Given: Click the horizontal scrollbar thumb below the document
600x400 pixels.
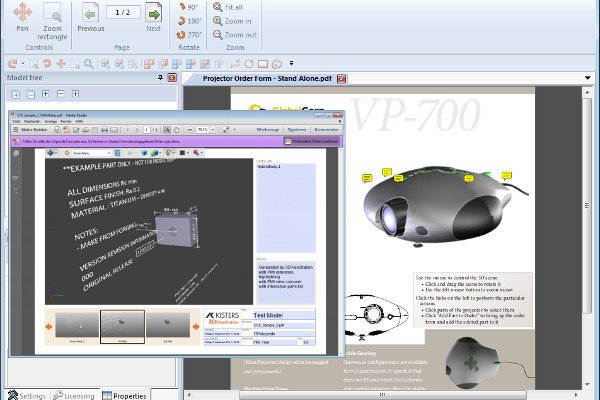Looking at the screenshot, I should tap(383, 395).
